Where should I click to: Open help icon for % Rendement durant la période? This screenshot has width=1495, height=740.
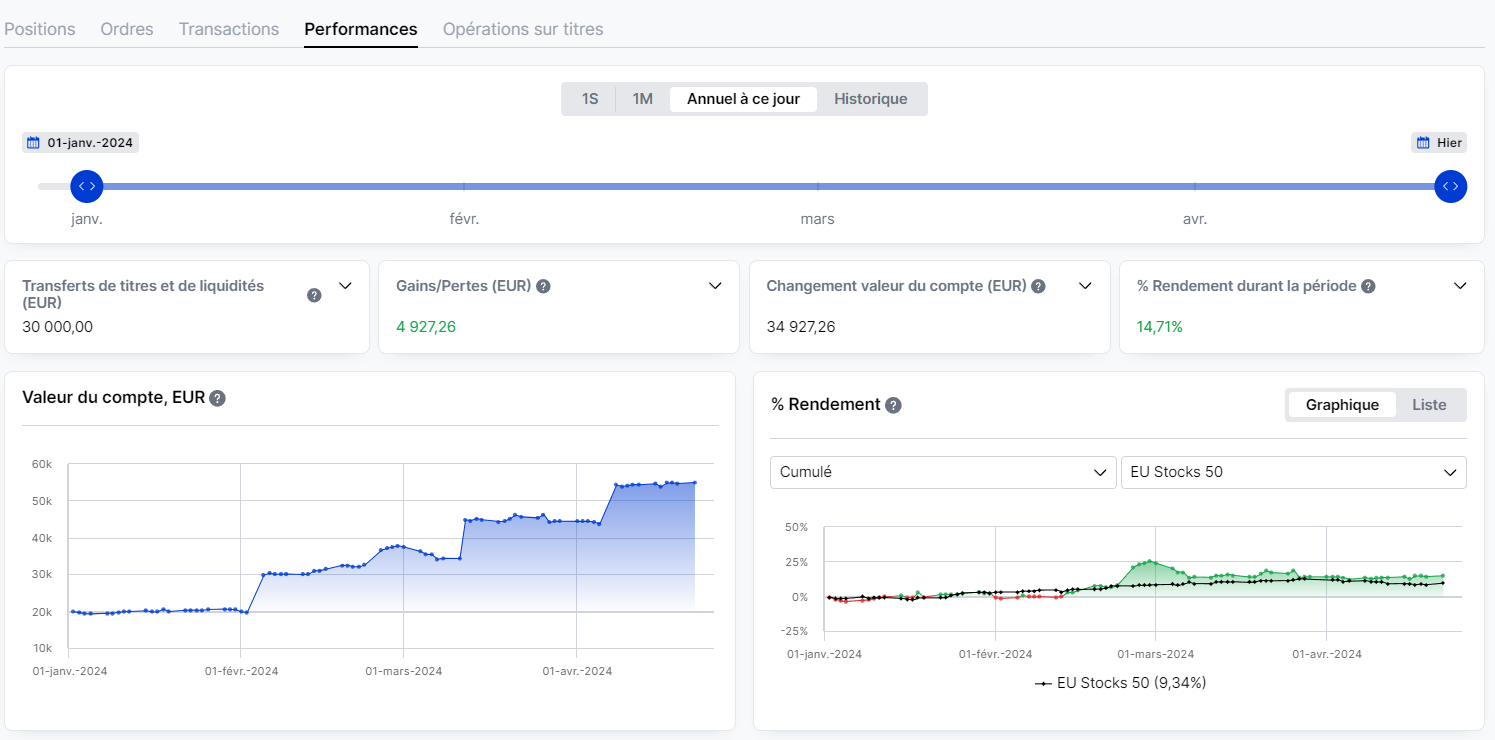tap(1368, 286)
